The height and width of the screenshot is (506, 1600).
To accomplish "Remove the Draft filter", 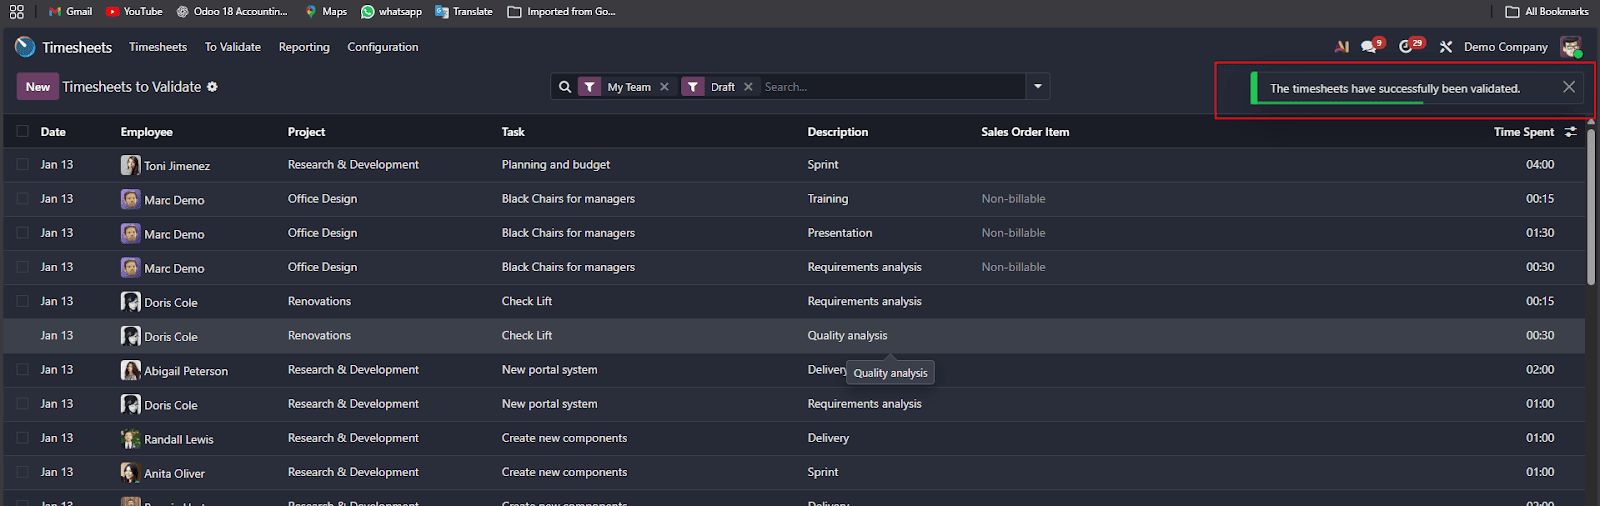I will point(748,87).
